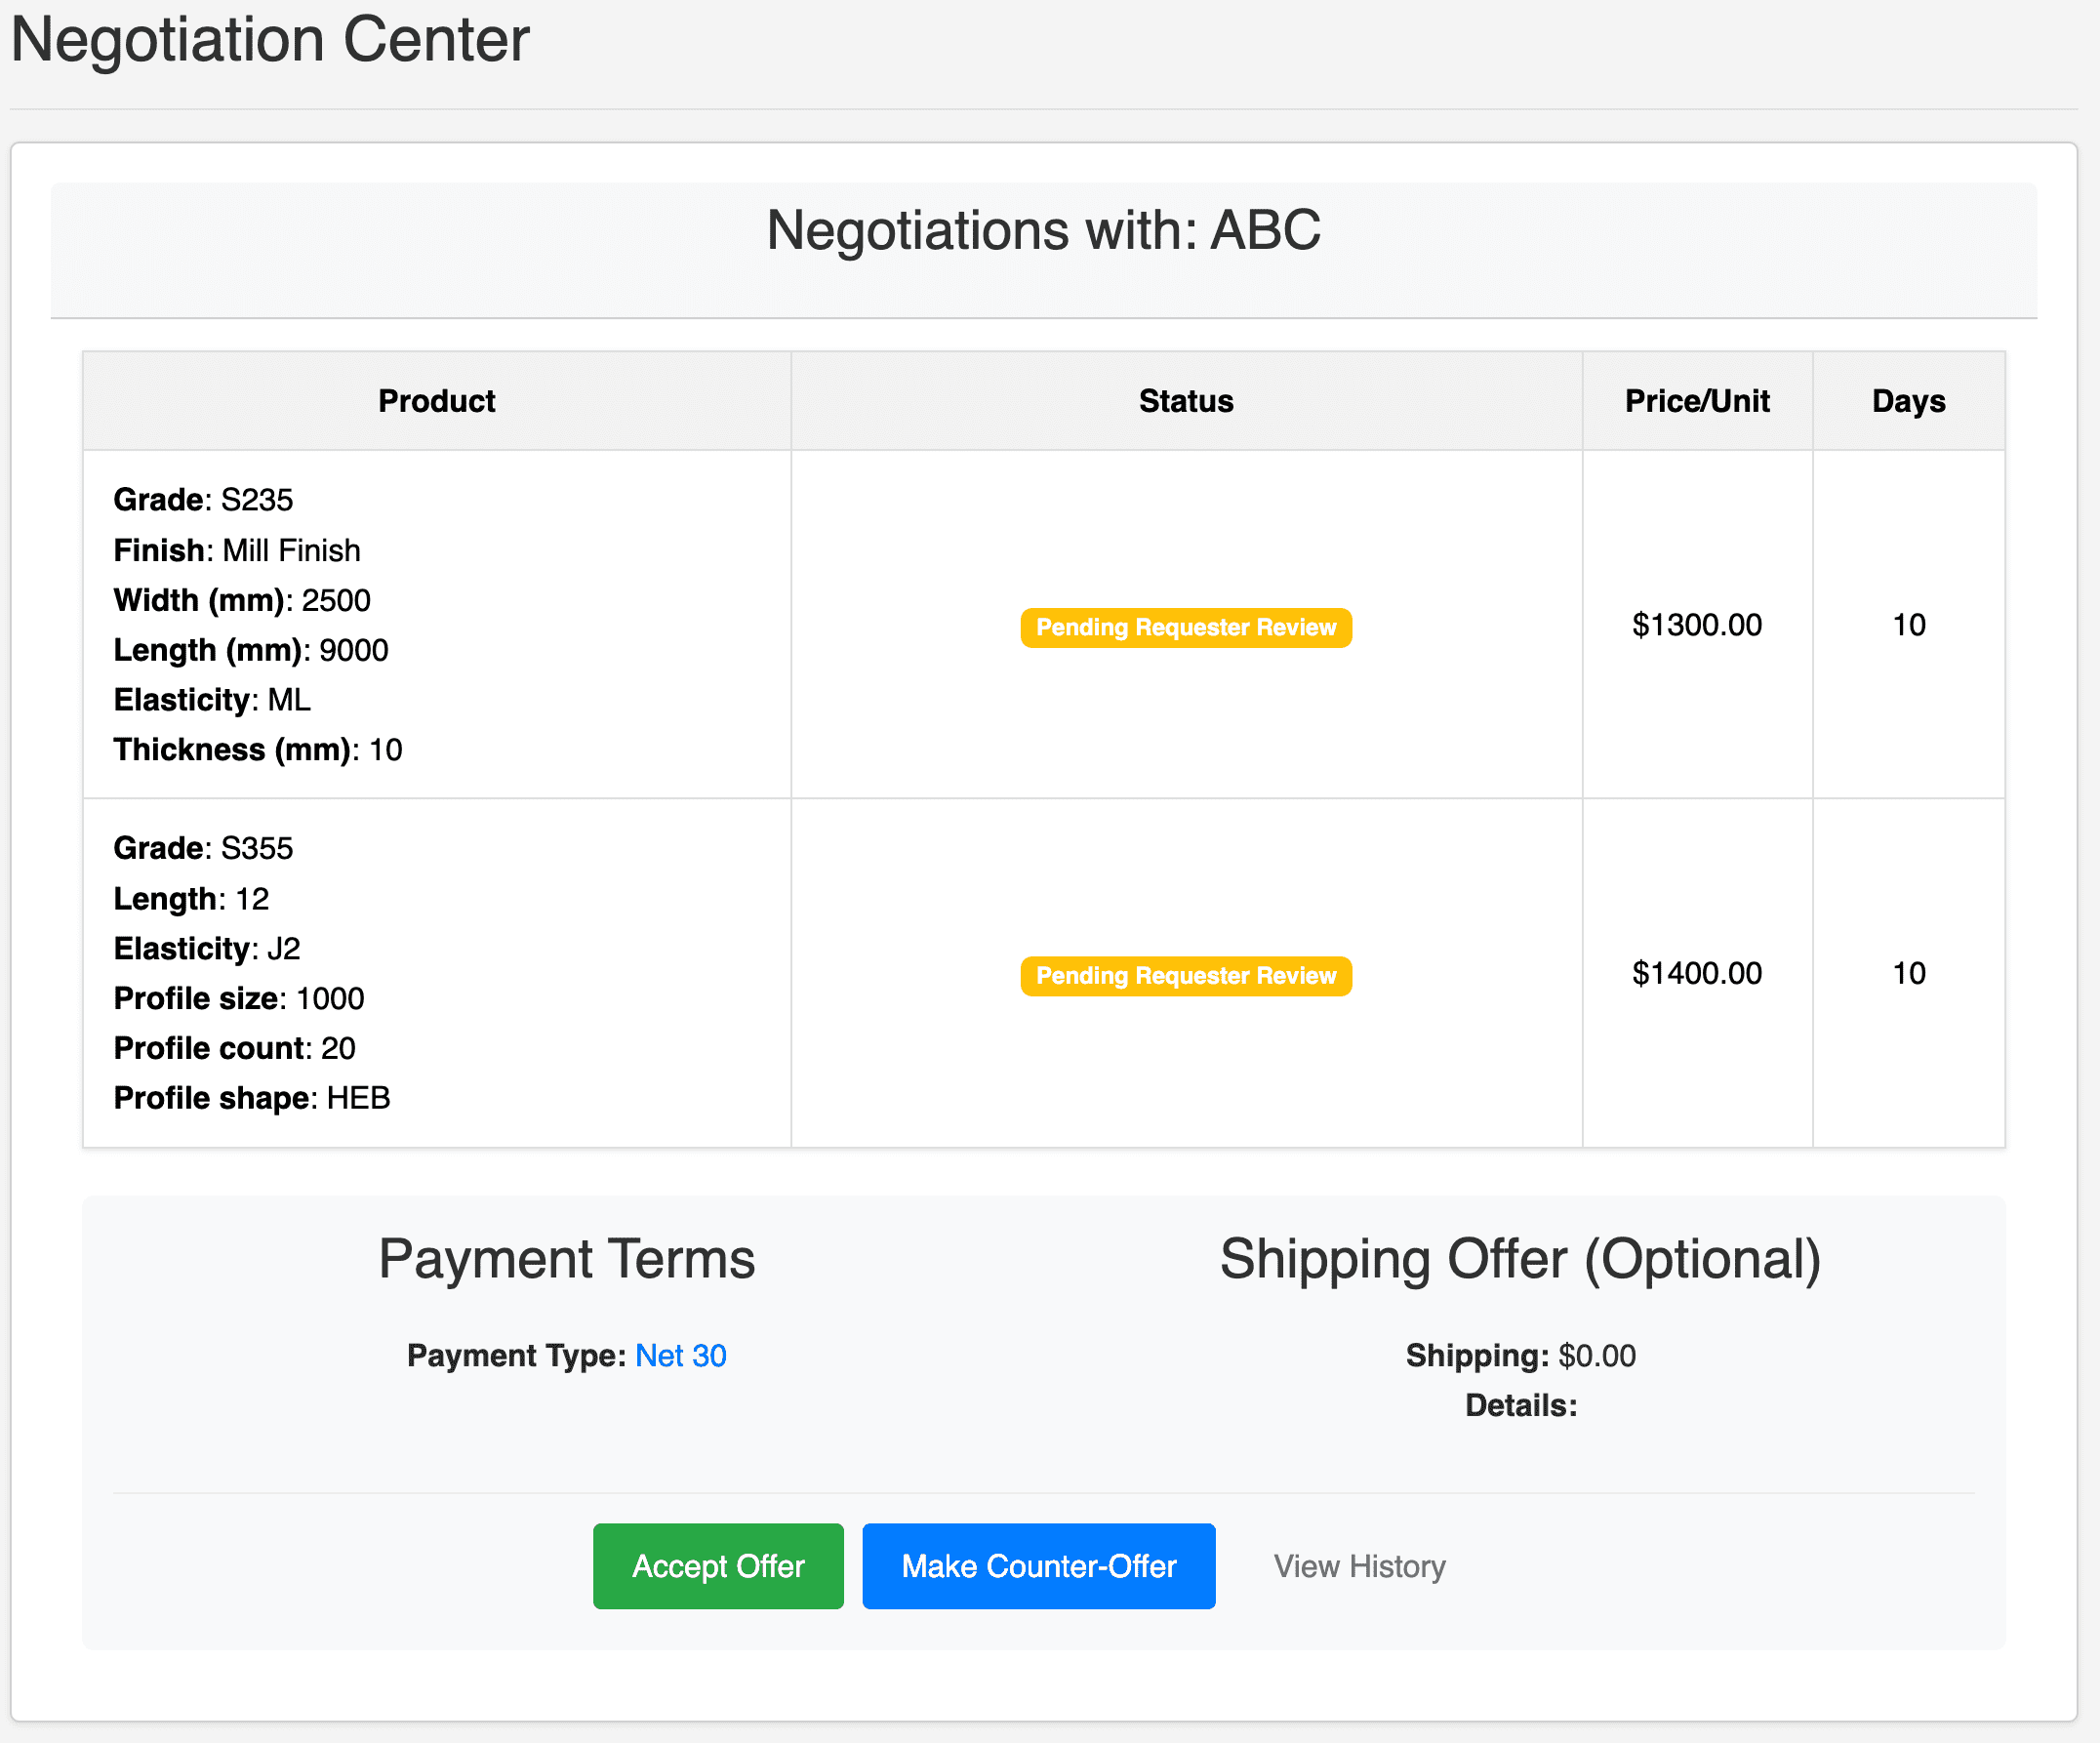Click the Payment Terms heading

click(566, 1259)
